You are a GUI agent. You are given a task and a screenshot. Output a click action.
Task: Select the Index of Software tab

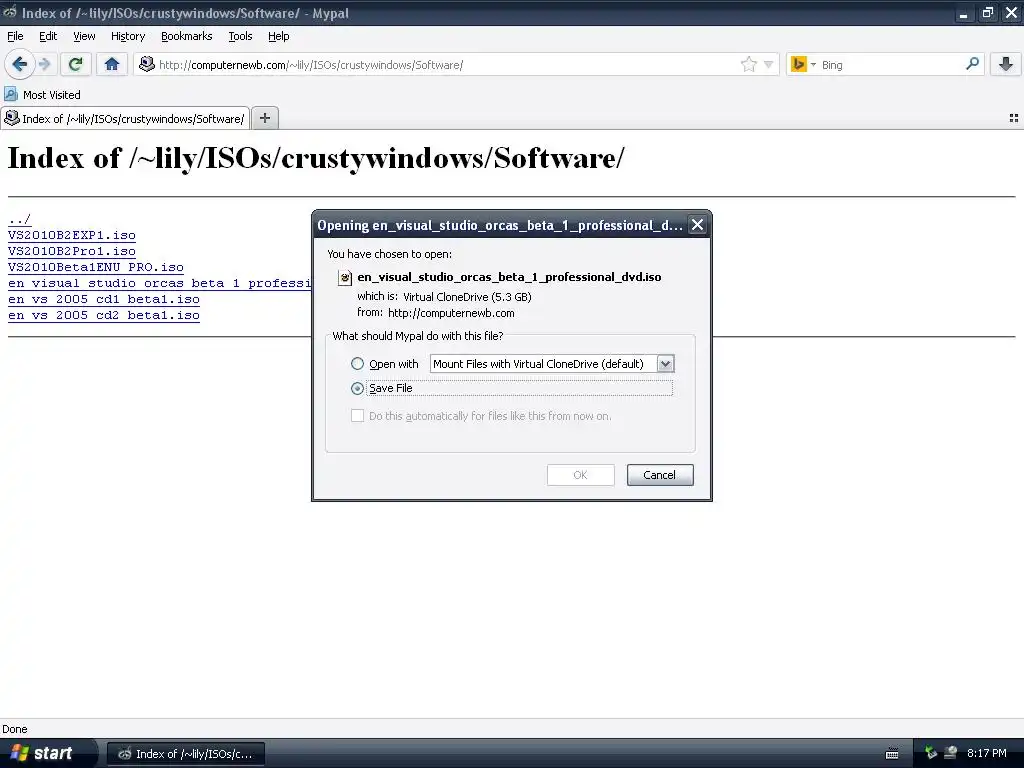(125, 118)
